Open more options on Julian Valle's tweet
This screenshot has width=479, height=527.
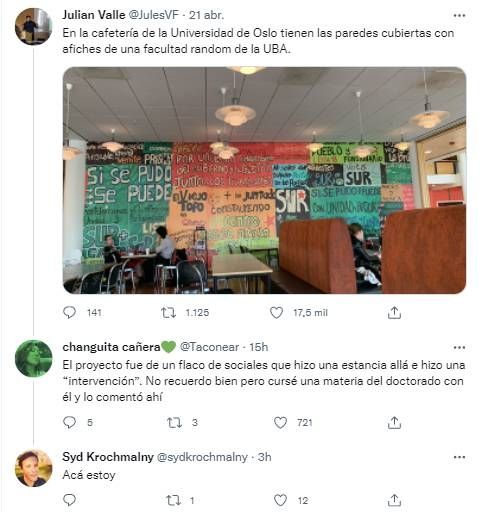(x=459, y=15)
